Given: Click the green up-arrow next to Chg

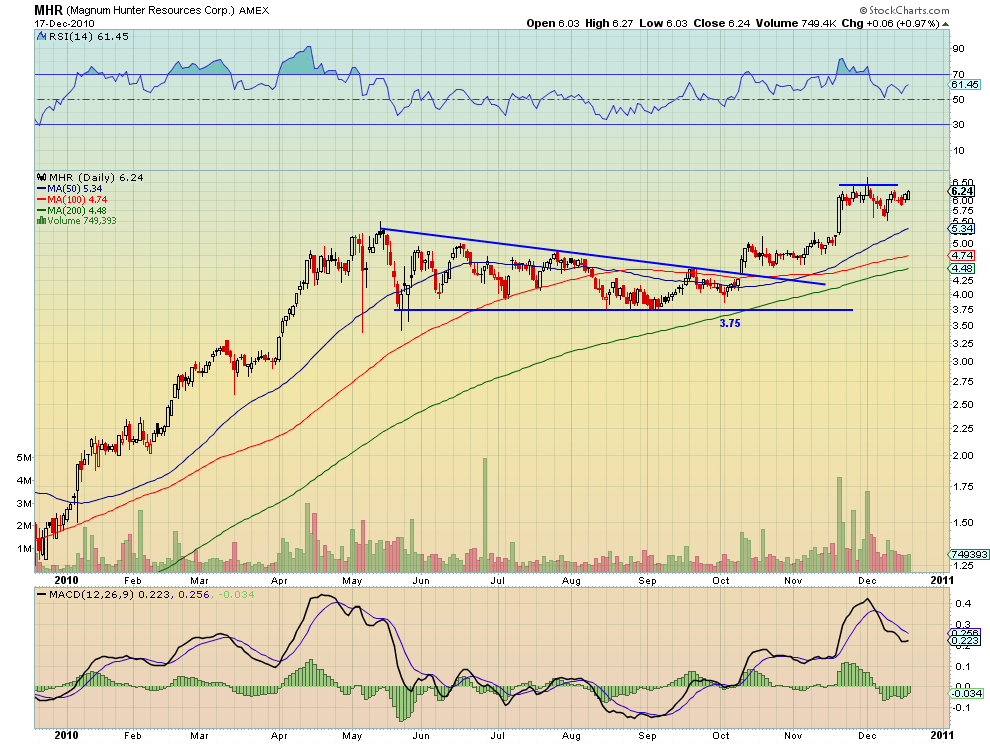Looking at the screenshot, I should [x=946, y=24].
